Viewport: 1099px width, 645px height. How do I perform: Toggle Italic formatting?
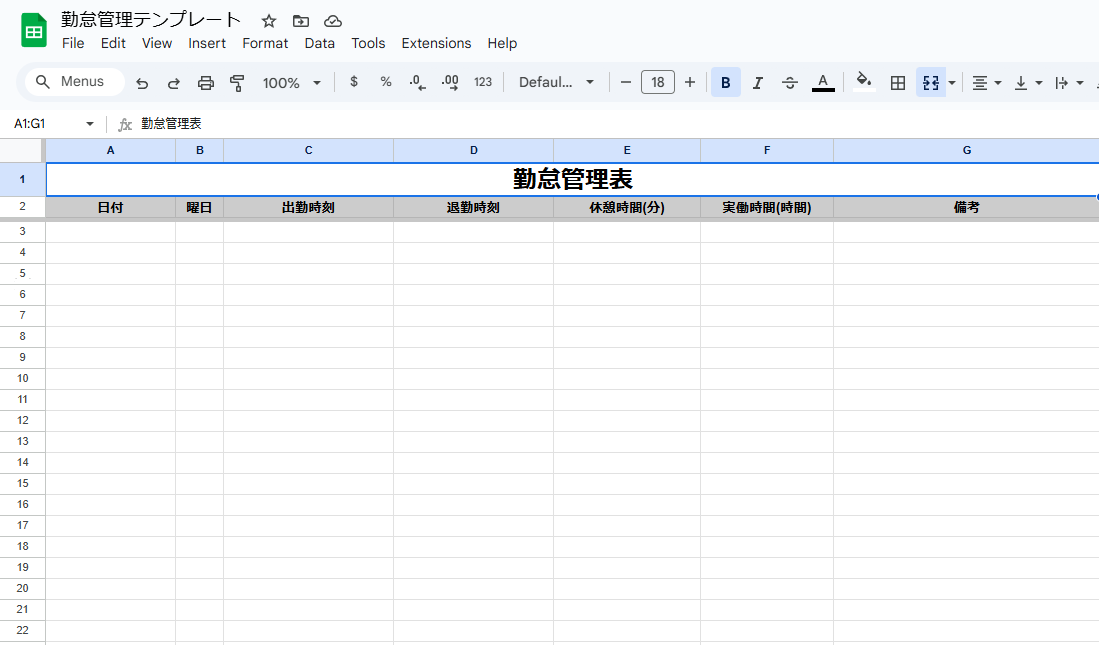758,83
